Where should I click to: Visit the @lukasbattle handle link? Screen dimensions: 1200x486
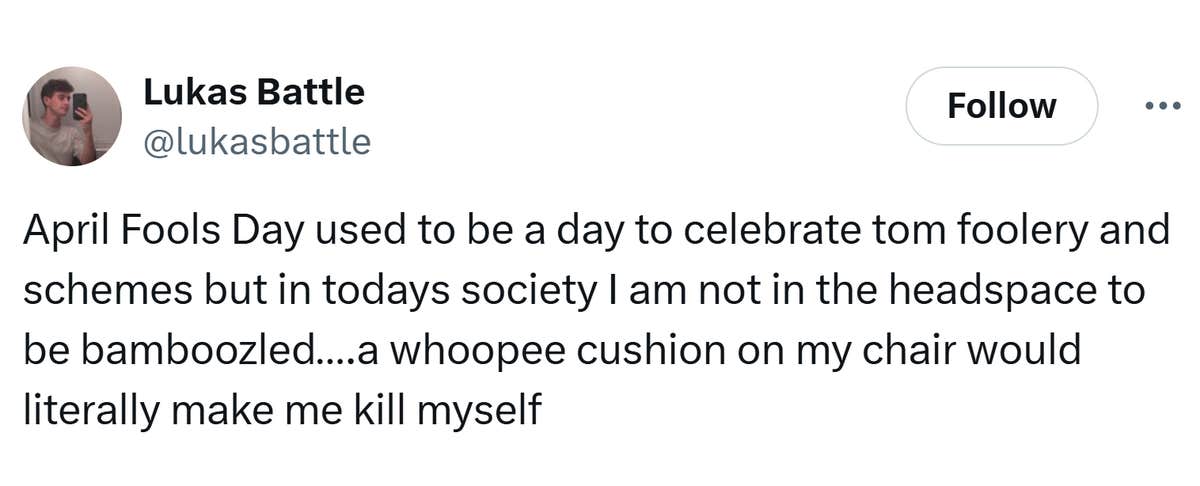[257, 142]
